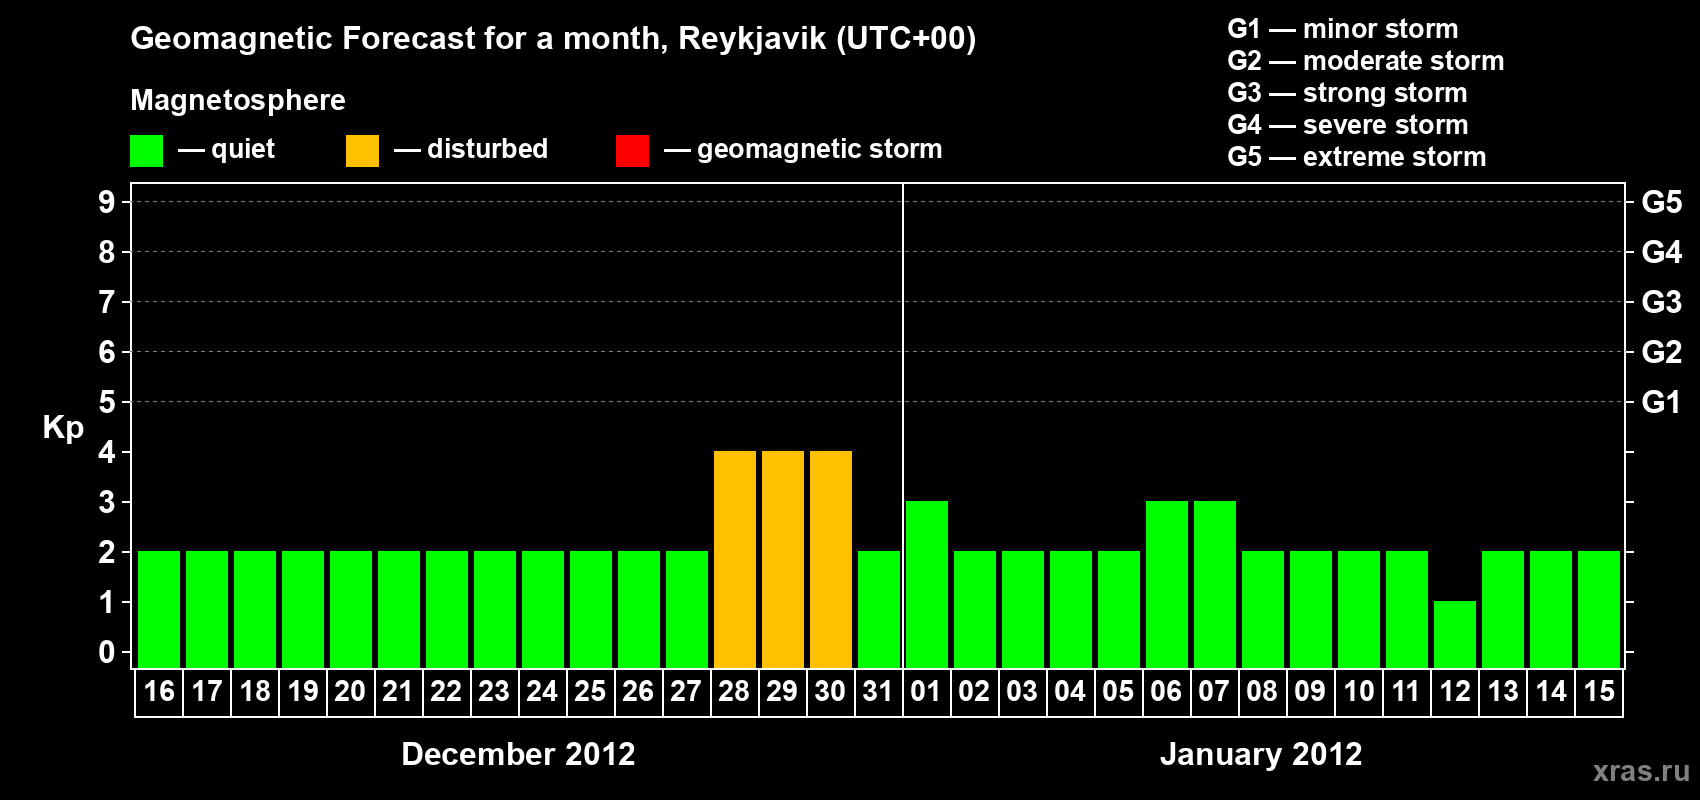Click the short green bar for January 12
Image resolution: width=1700 pixels, height=800 pixels.
1455,634
